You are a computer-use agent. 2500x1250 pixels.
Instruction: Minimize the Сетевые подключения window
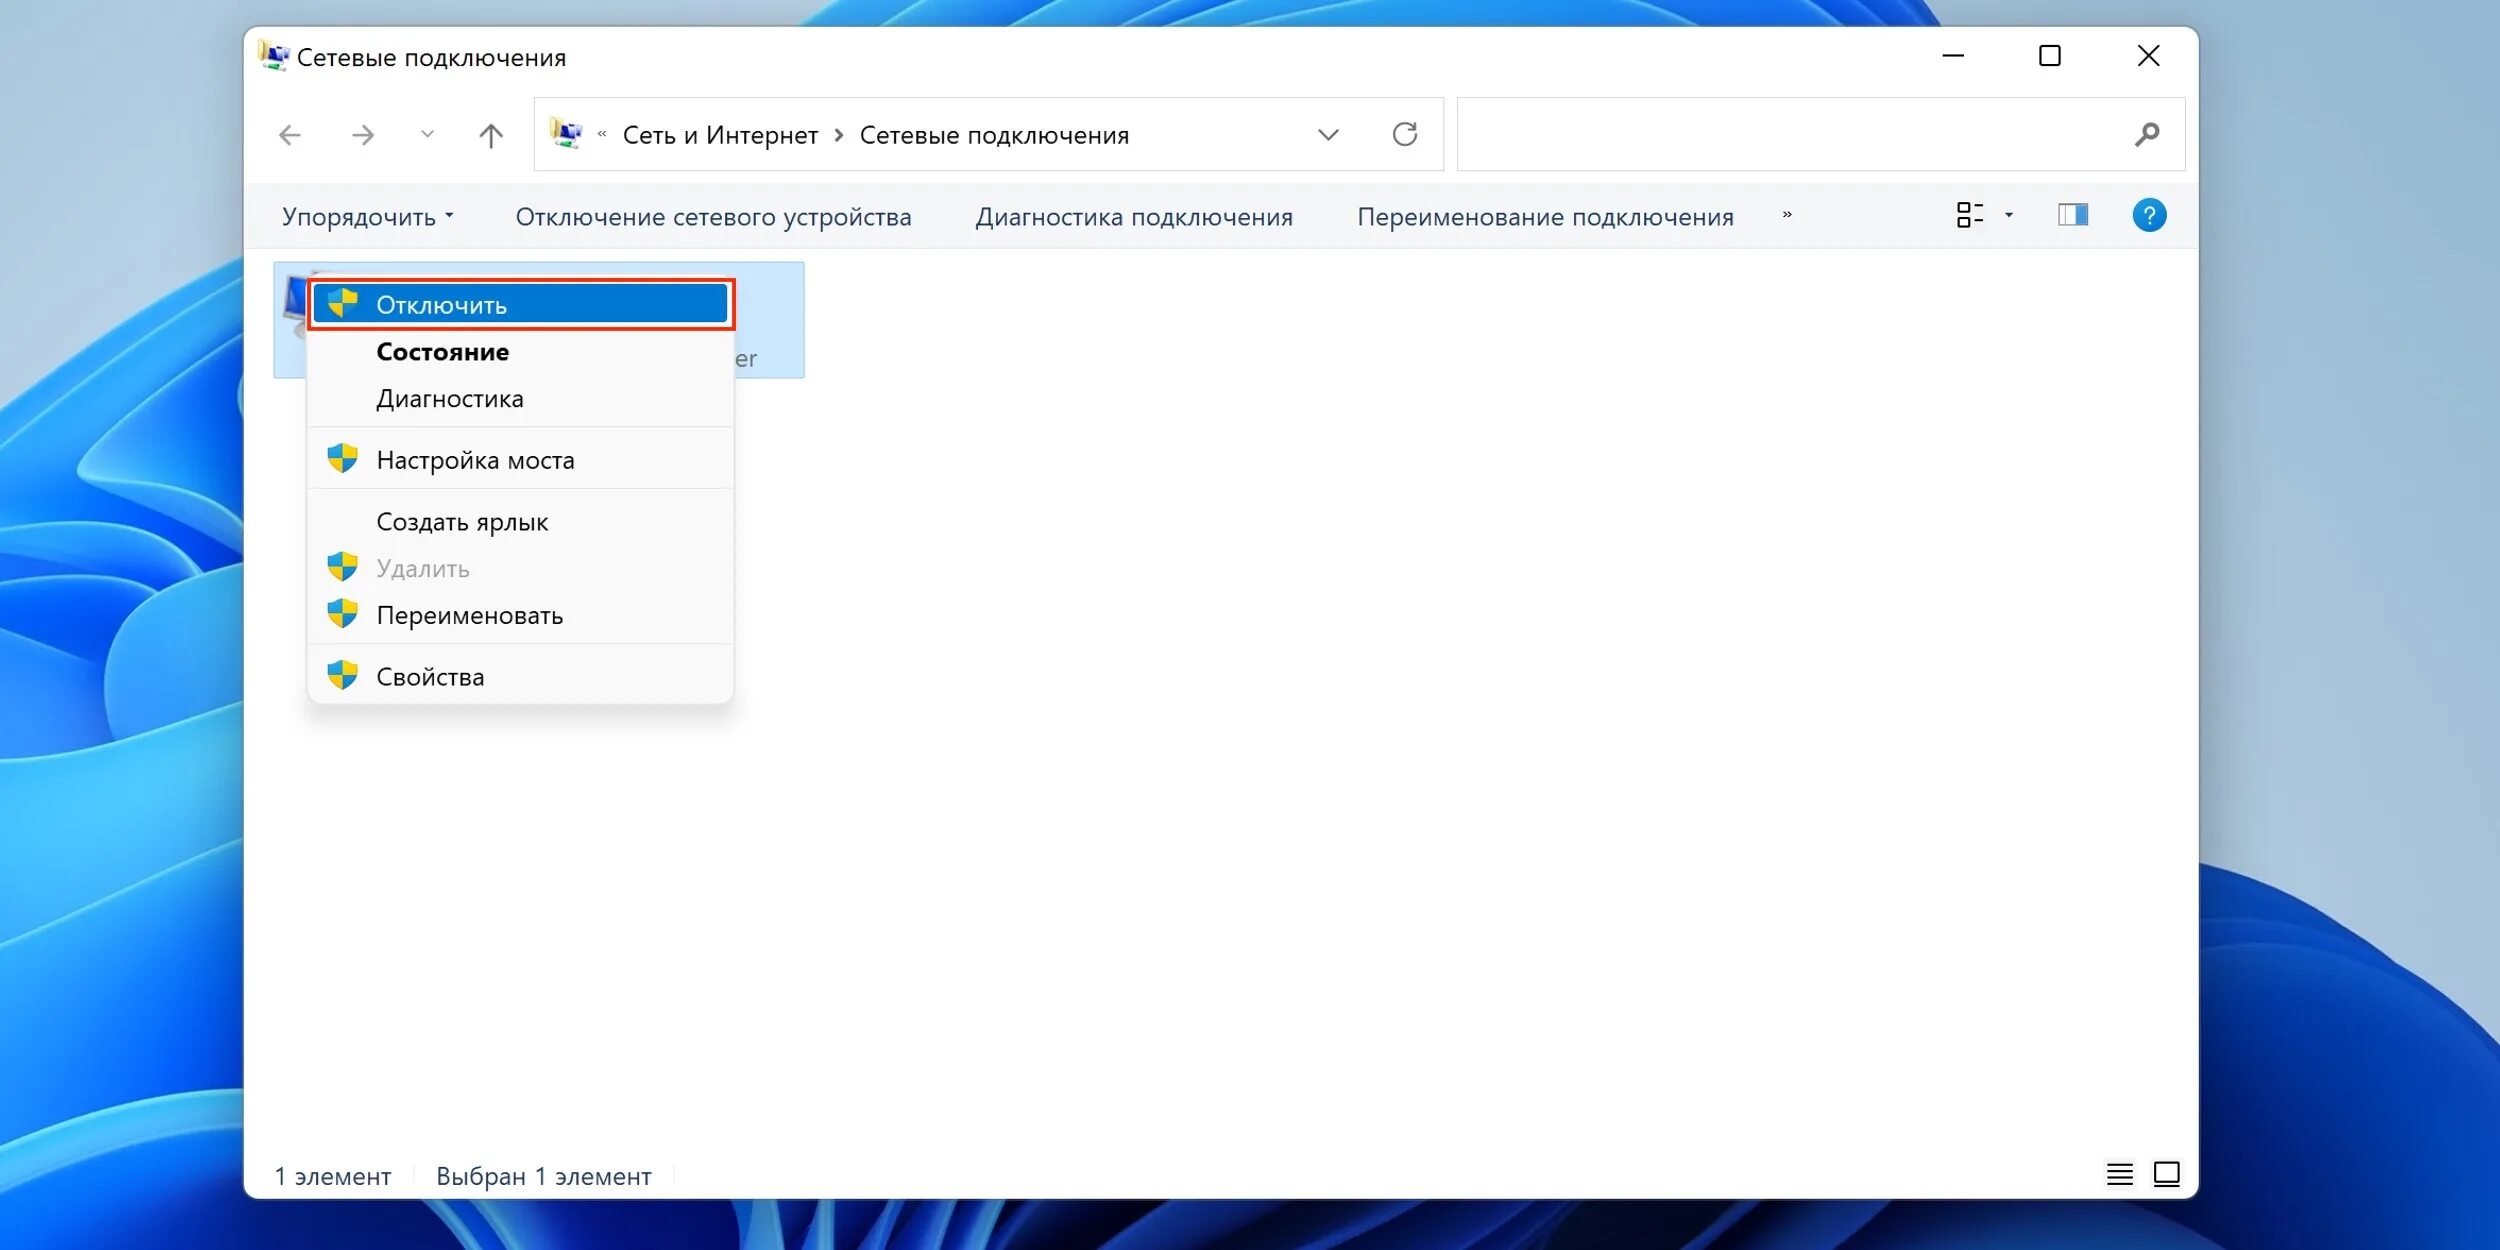coord(1953,56)
